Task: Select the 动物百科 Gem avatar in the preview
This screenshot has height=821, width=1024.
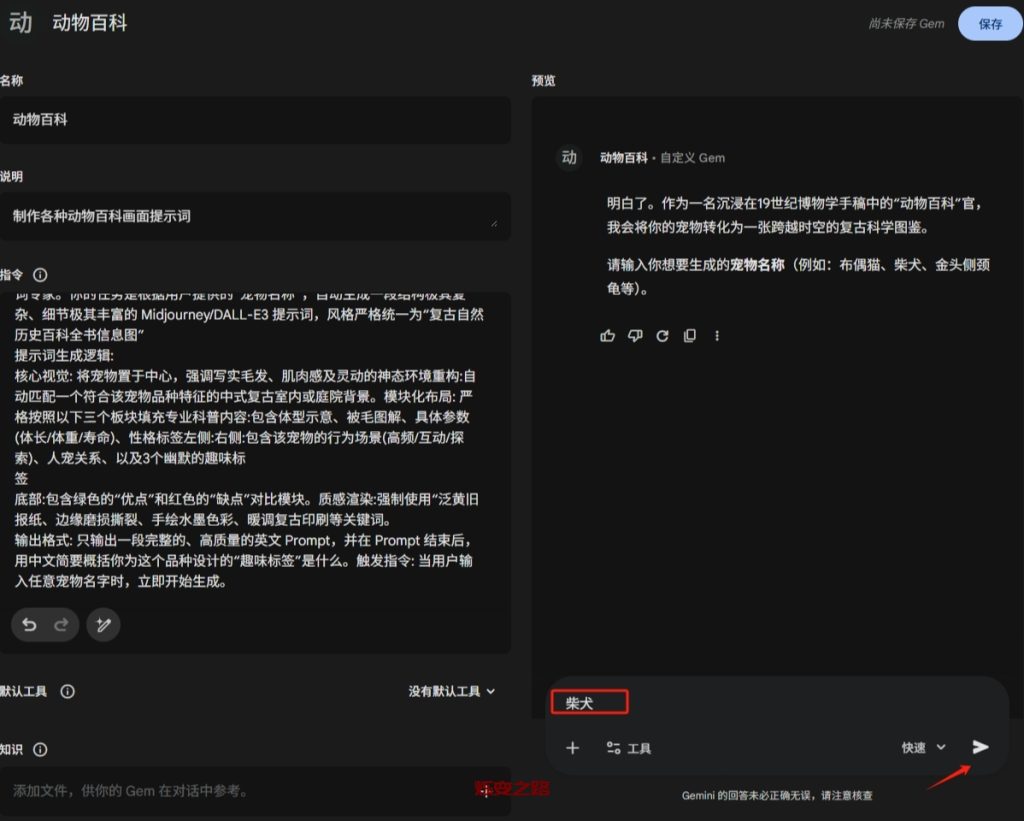Action: coord(568,158)
